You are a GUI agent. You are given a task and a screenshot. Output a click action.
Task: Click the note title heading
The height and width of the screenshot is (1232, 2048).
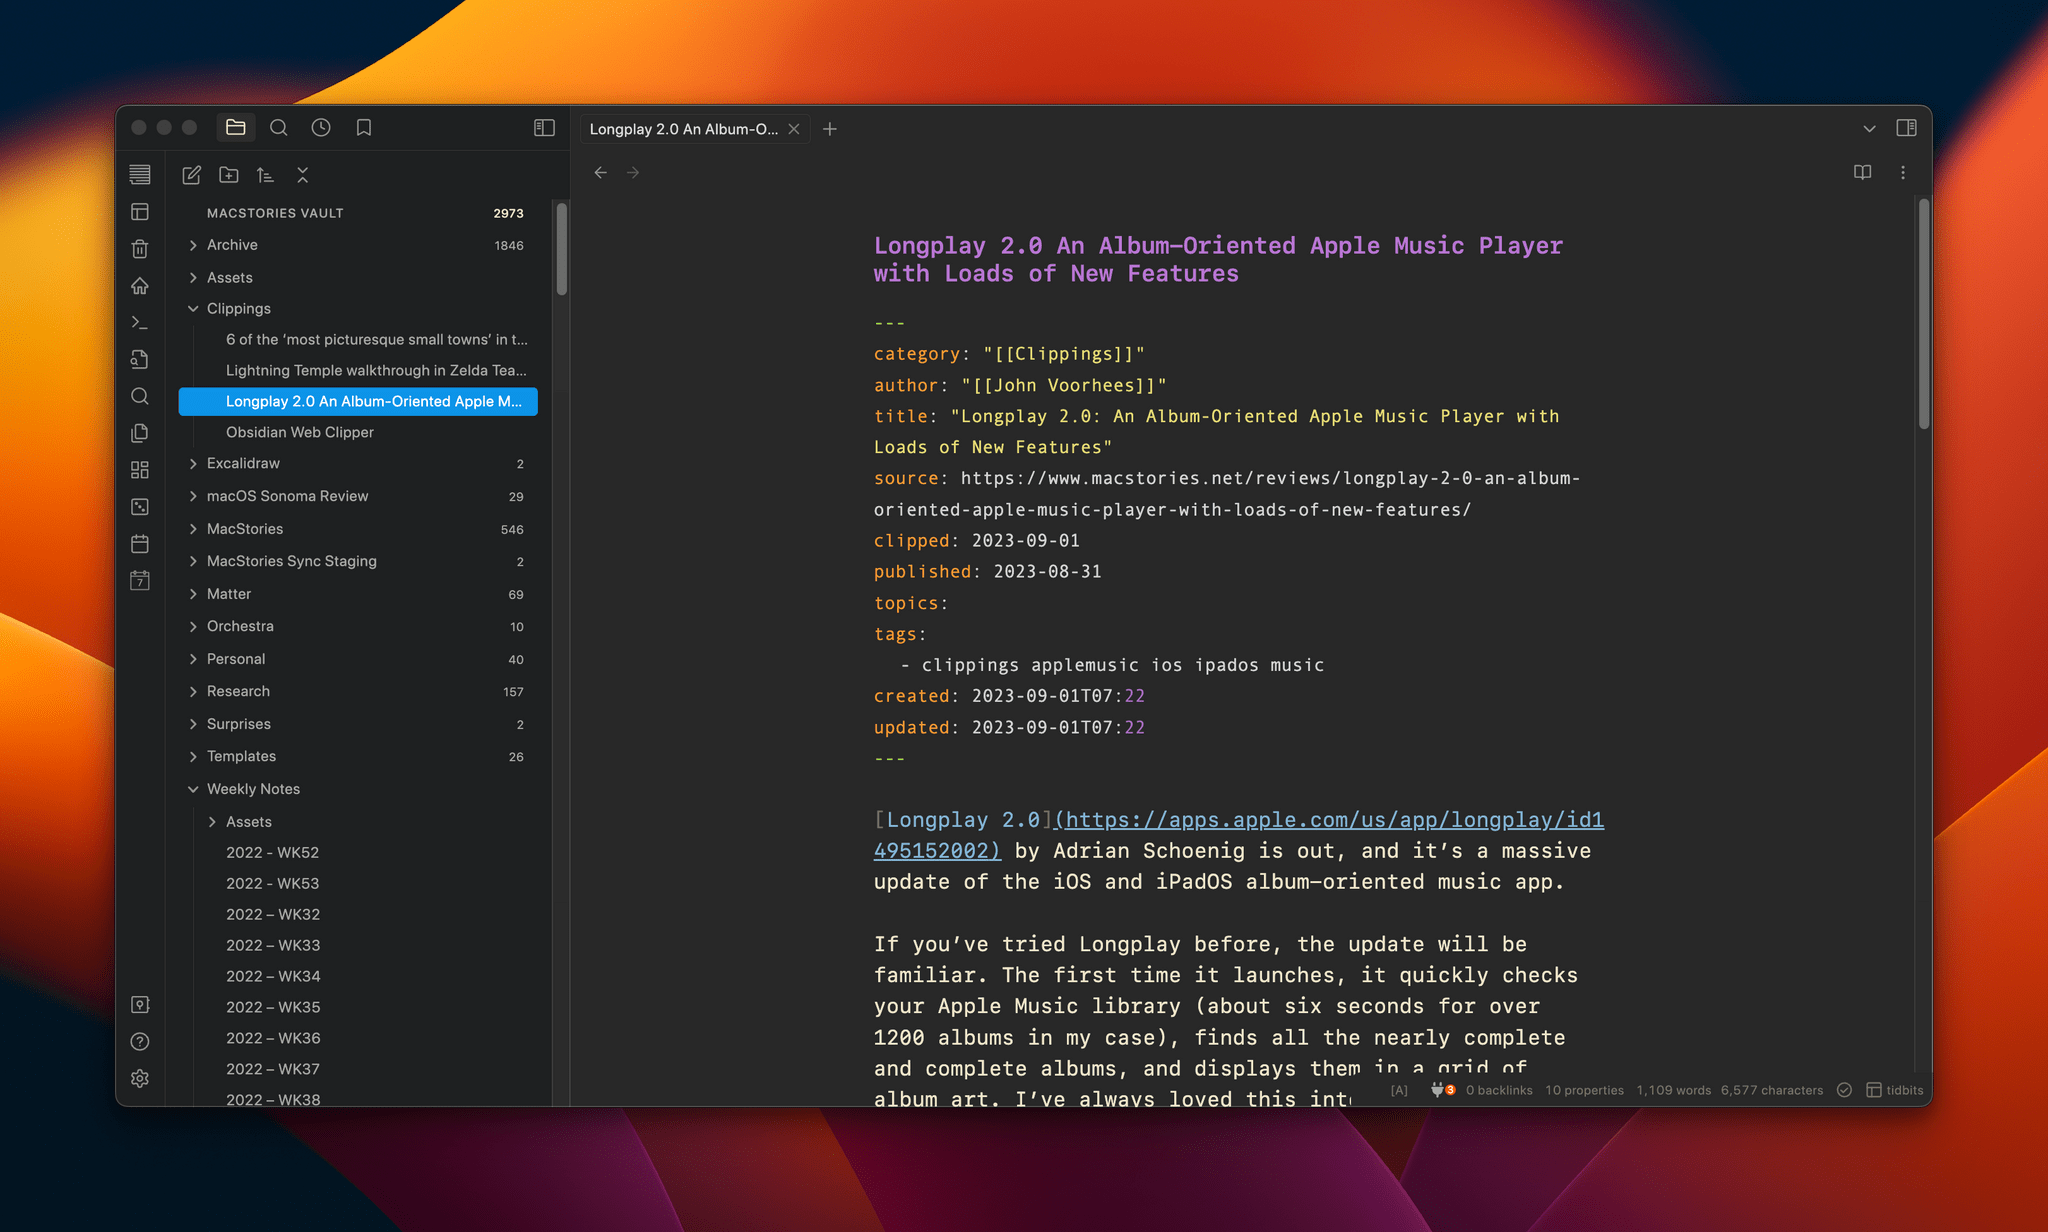pyautogui.click(x=1218, y=259)
